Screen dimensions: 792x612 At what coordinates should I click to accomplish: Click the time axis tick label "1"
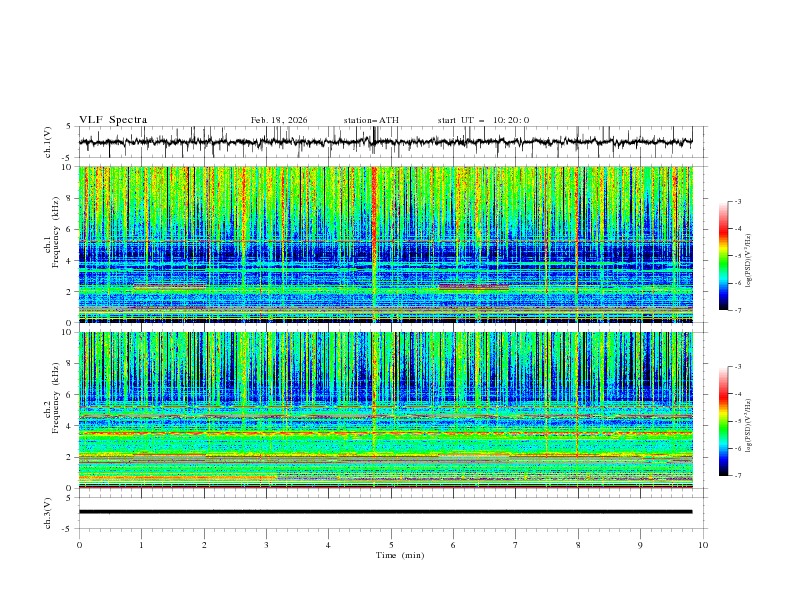click(141, 545)
